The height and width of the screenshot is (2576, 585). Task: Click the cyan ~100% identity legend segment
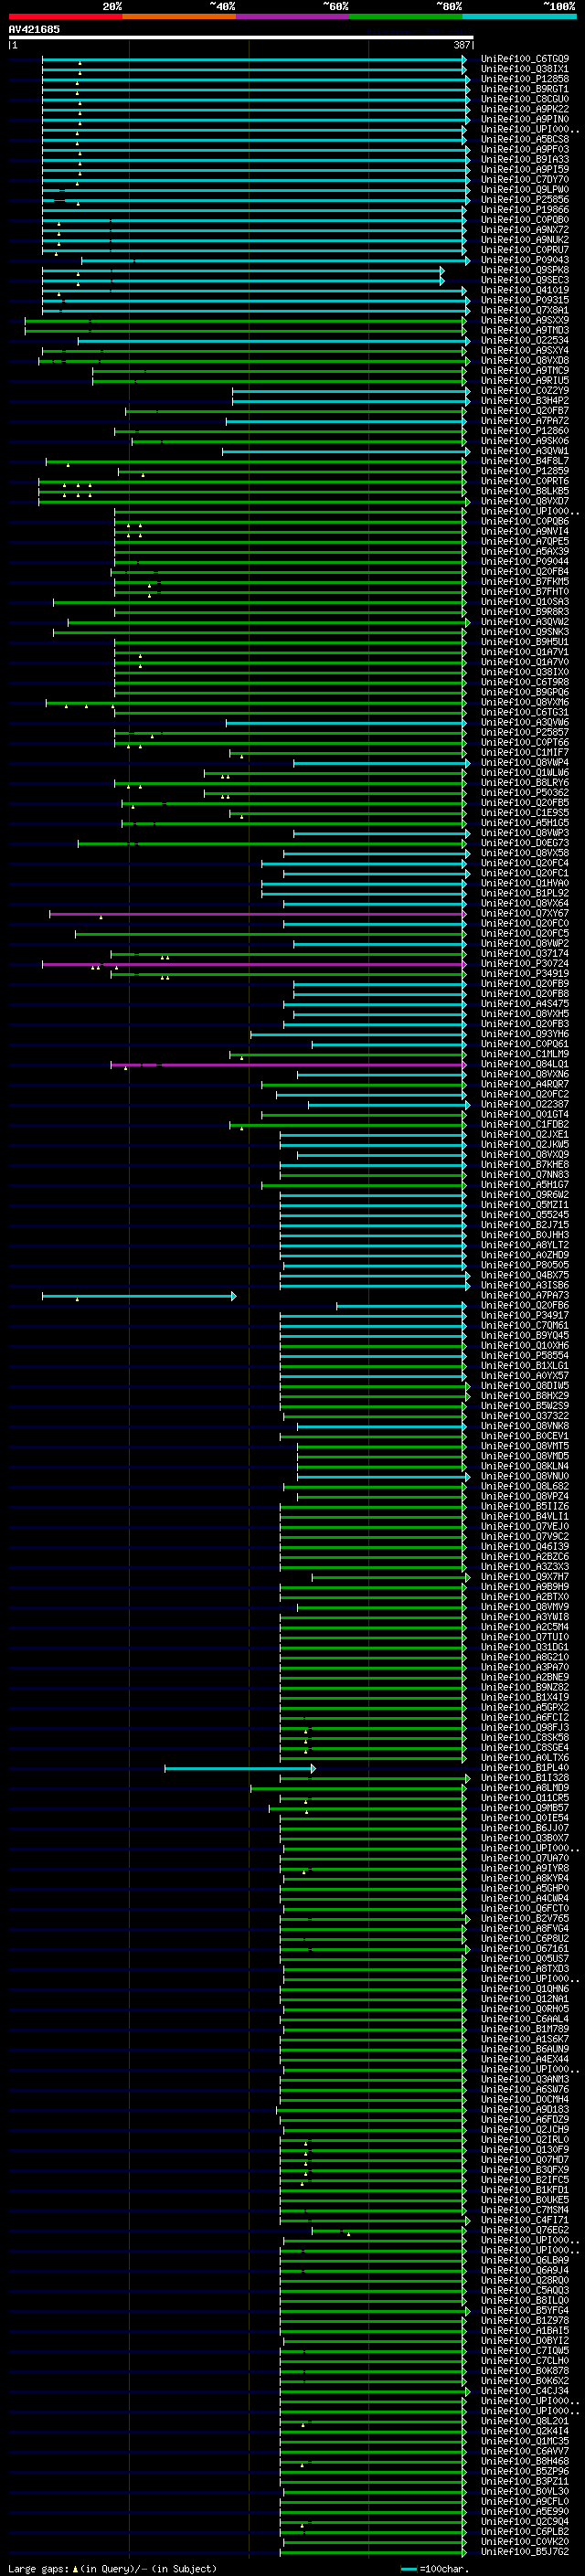click(x=519, y=16)
